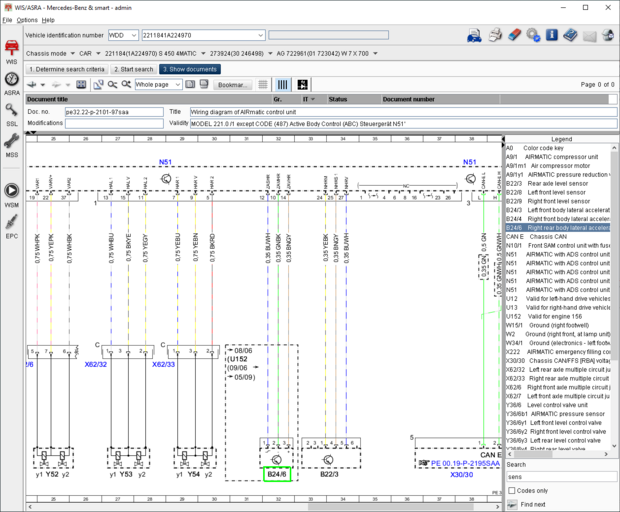The height and width of the screenshot is (512, 620).
Task: Click the X62/33 connector link
Action: pos(163,364)
